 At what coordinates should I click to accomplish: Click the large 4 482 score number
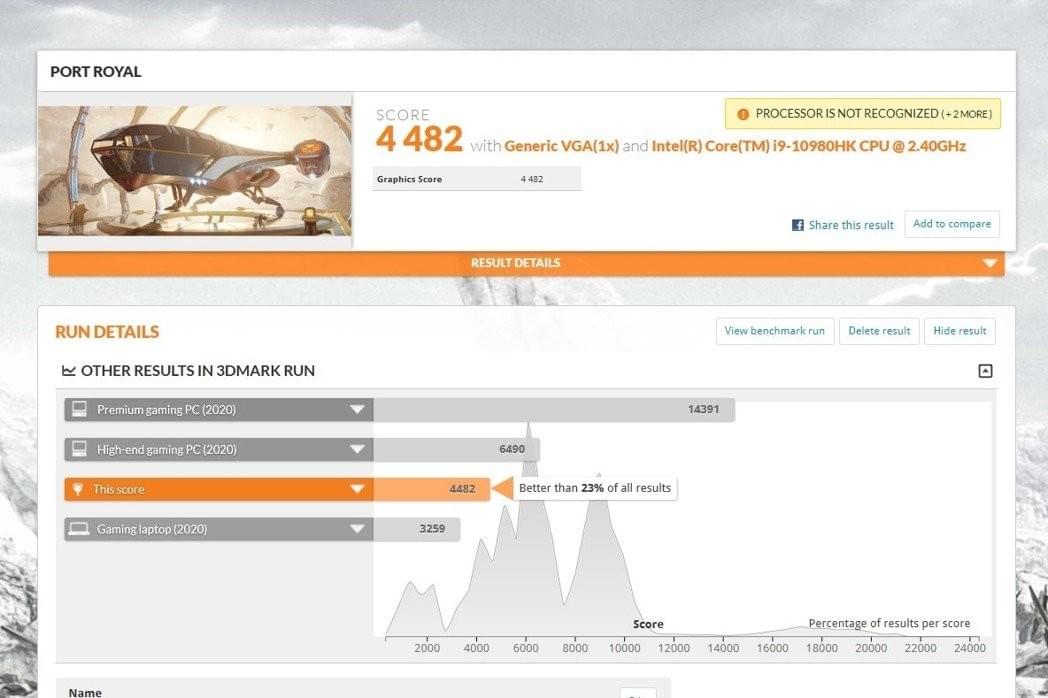pos(419,139)
